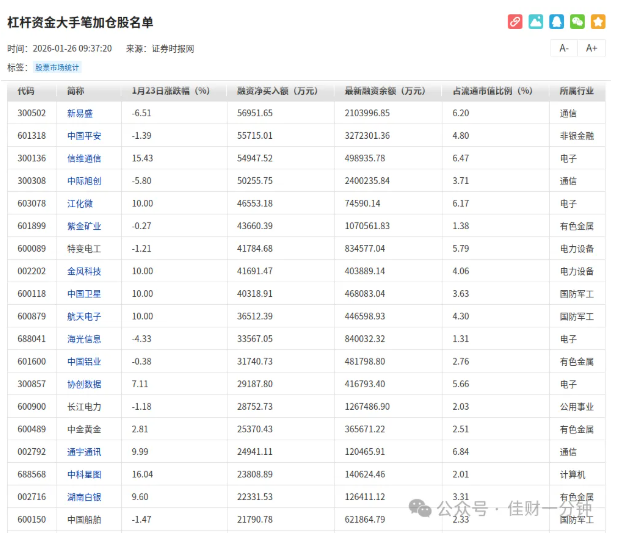Increase font size with A+ button

[591, 48]
